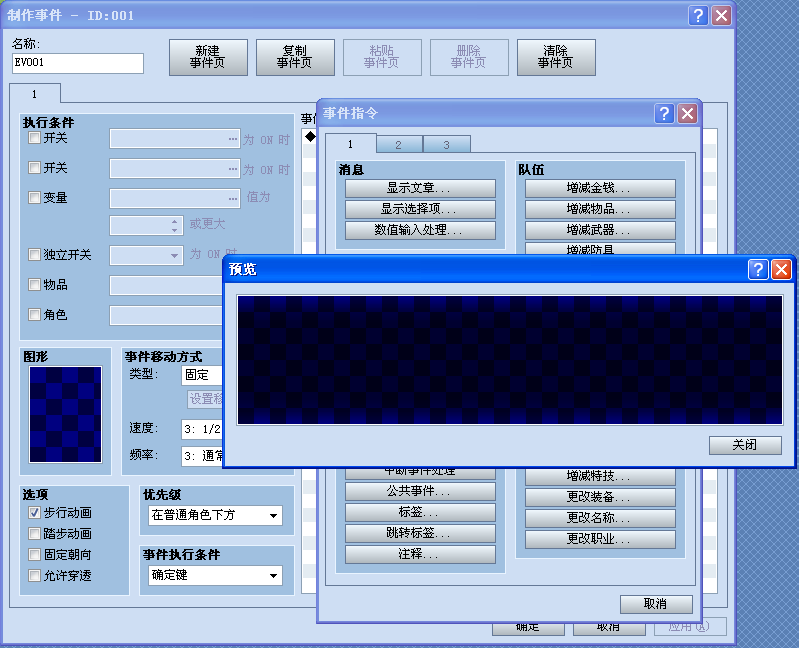Click 增减特技 command button
799x648 pixels.
(600, 476)
